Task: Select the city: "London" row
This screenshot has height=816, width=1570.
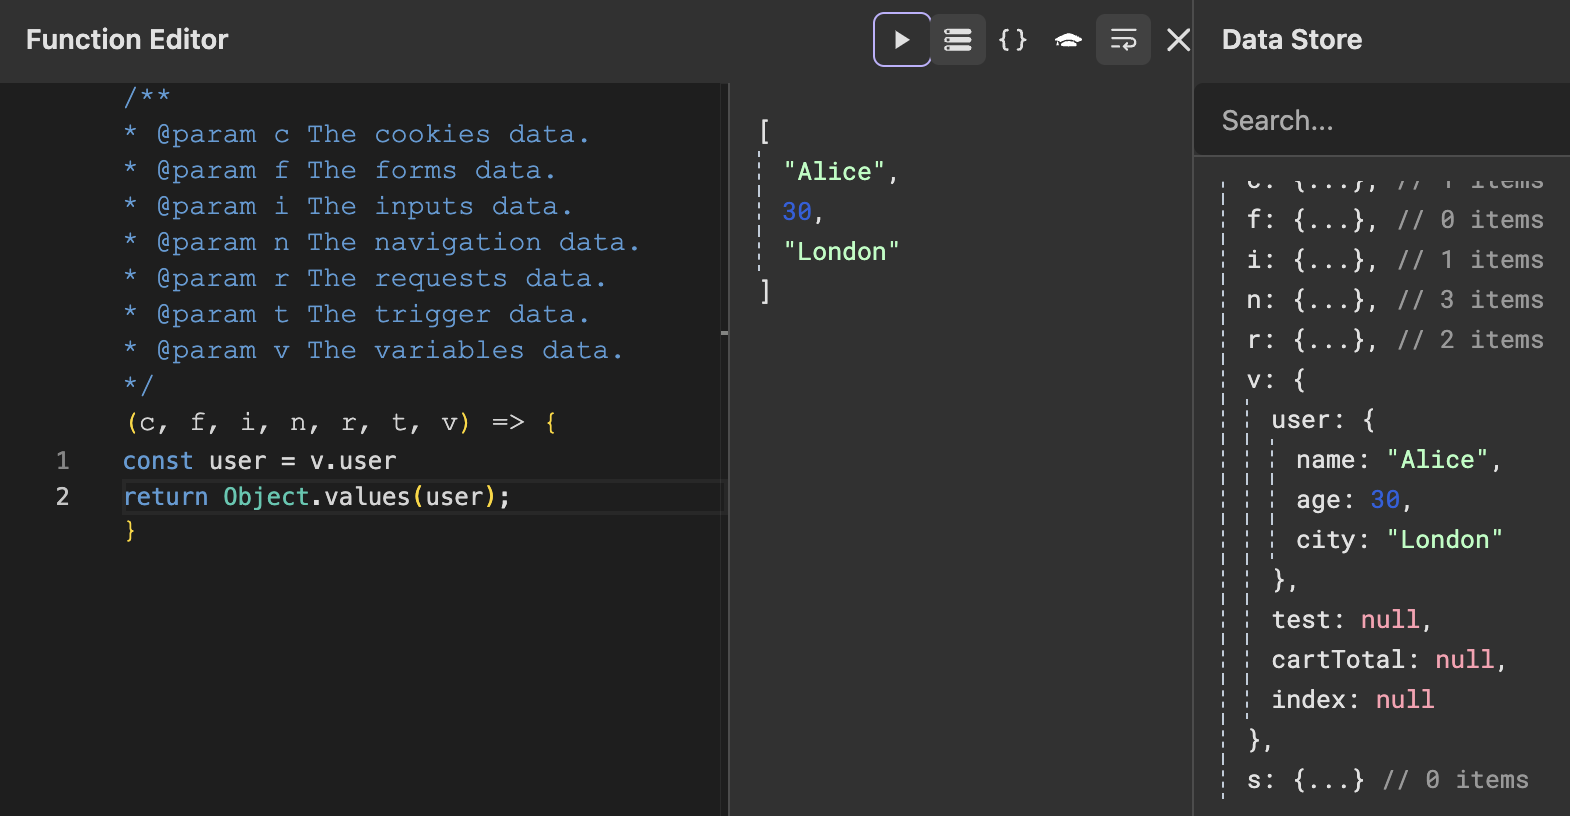Action: click(1399, 540)
